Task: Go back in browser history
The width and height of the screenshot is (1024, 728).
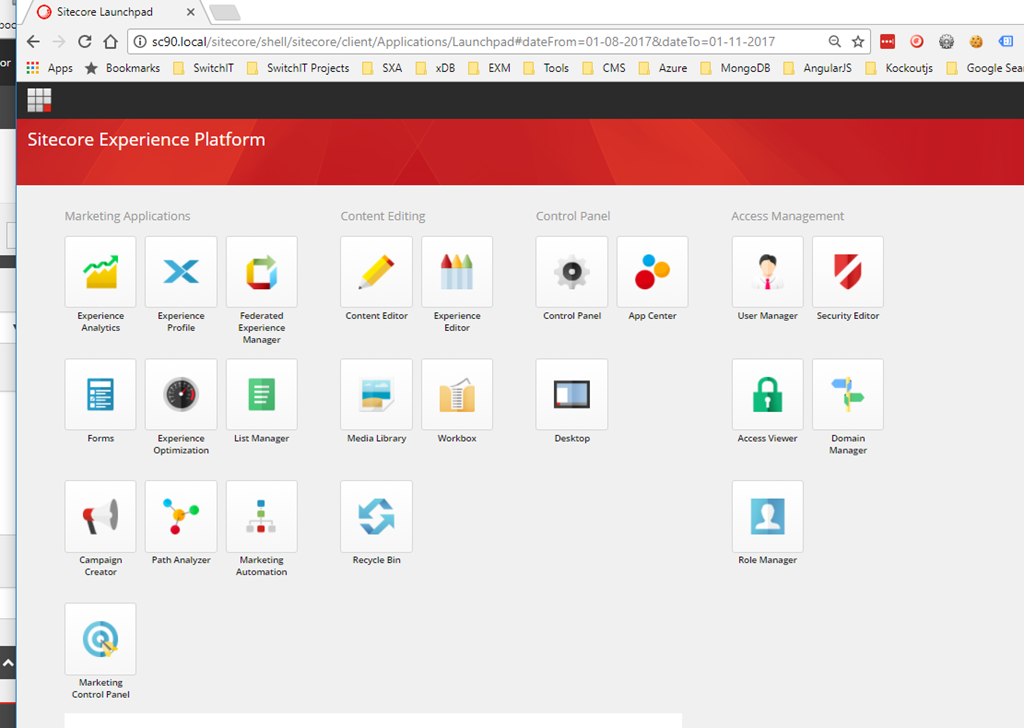Action: pyautogui.click(x=33, y=42)
